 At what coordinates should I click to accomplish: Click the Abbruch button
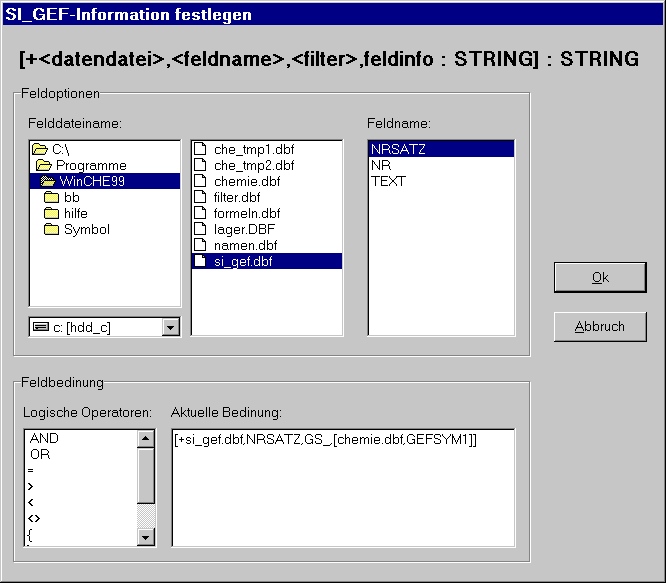click(x=600, y=327)
